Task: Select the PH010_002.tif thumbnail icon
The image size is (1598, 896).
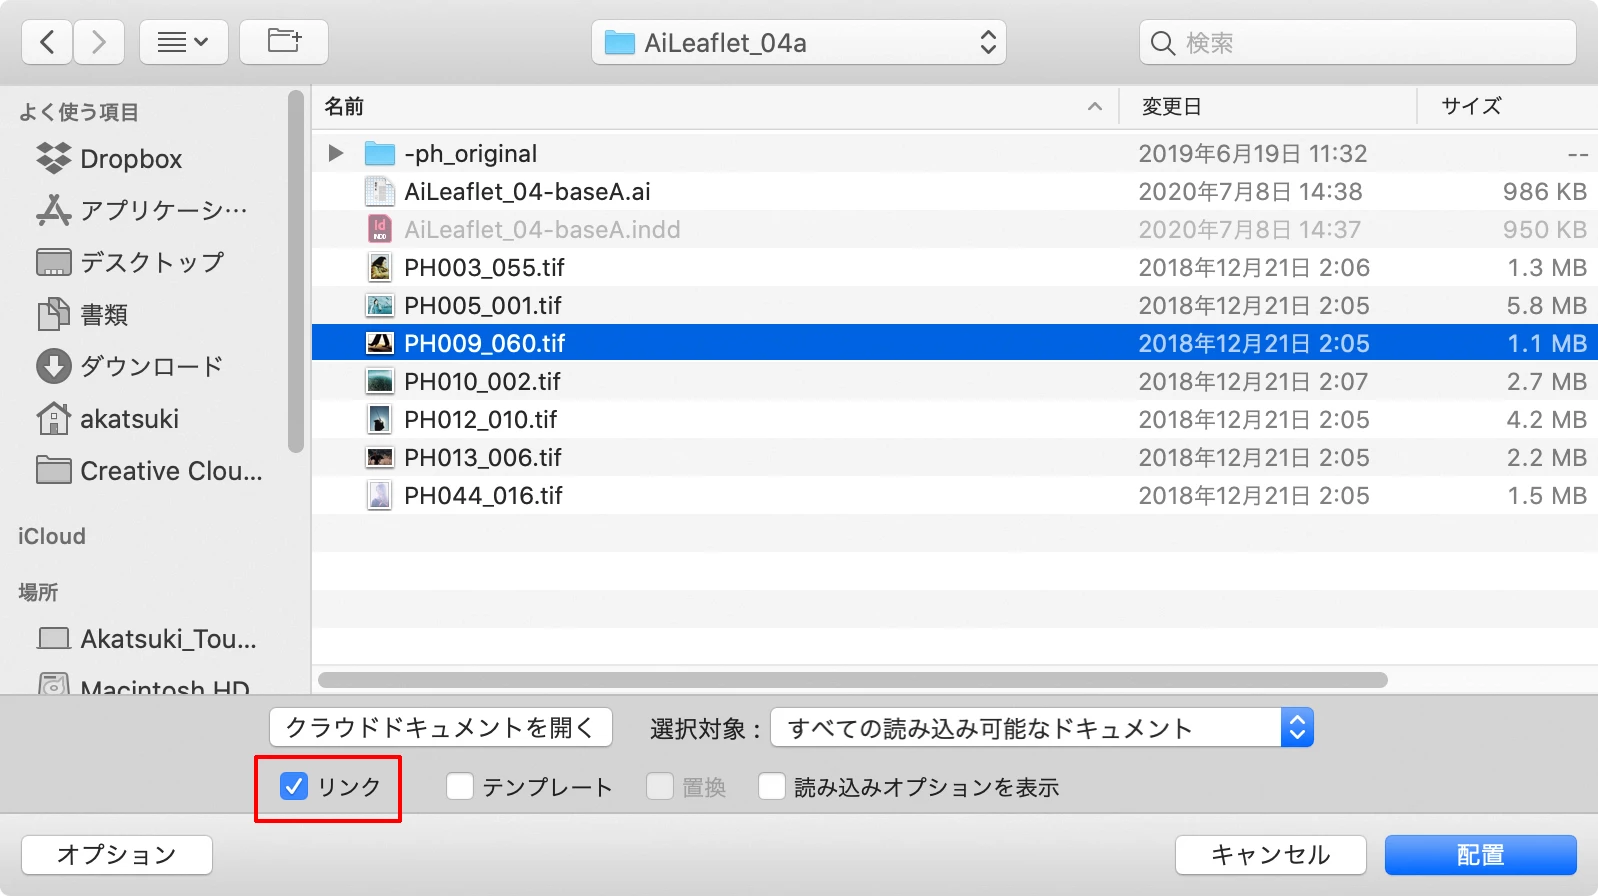Action: pyautogui.click(x=380, y=381)
